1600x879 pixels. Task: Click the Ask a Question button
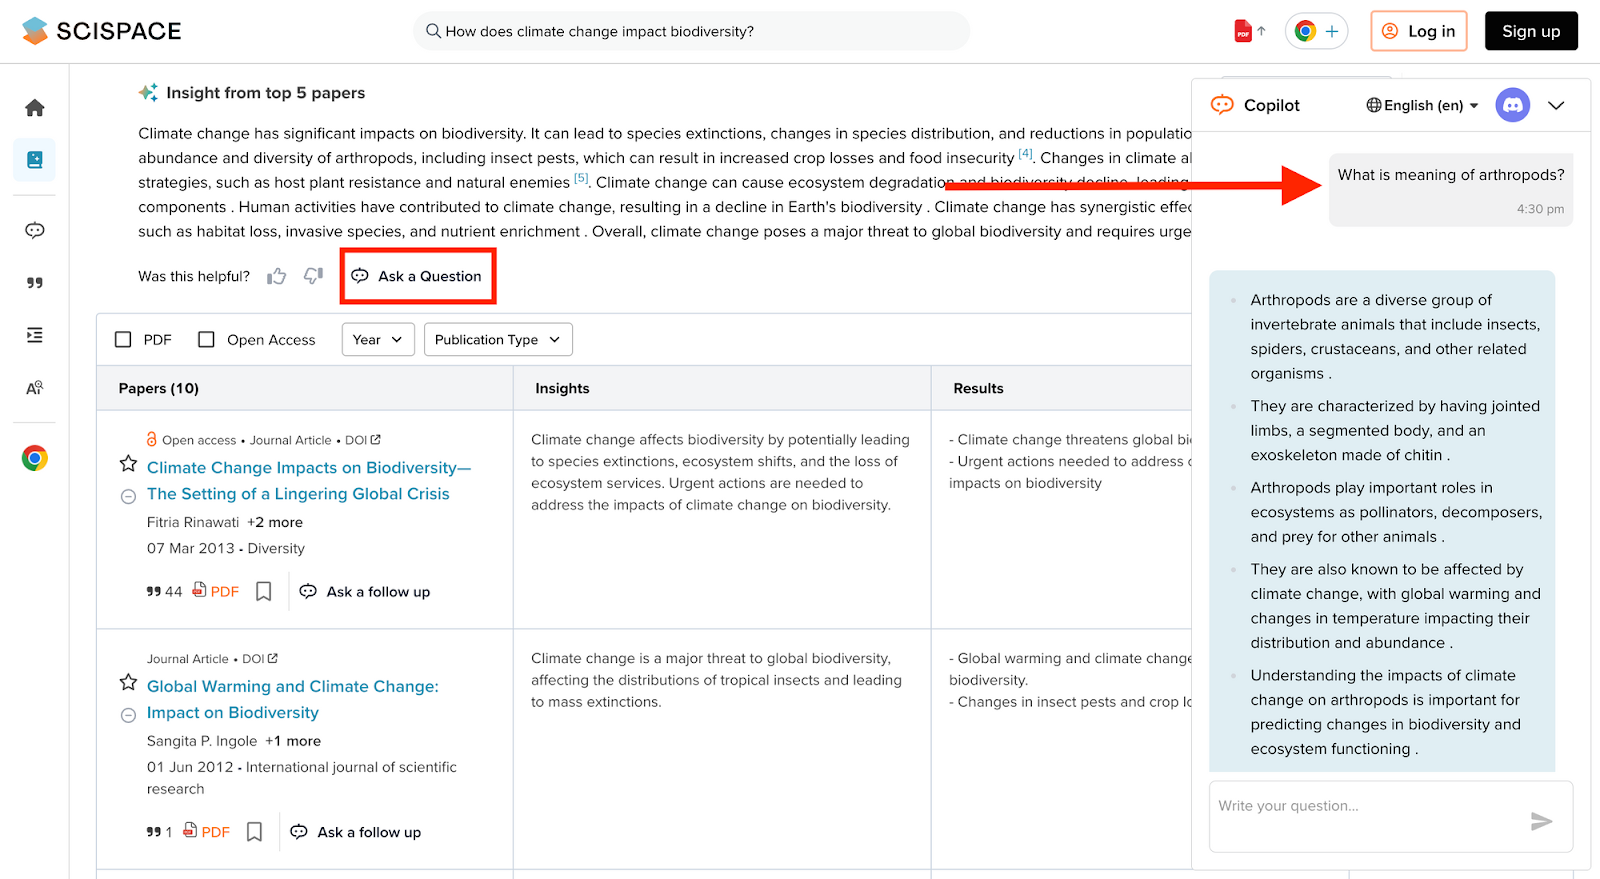pyautogui.click(x=418, y=277)
